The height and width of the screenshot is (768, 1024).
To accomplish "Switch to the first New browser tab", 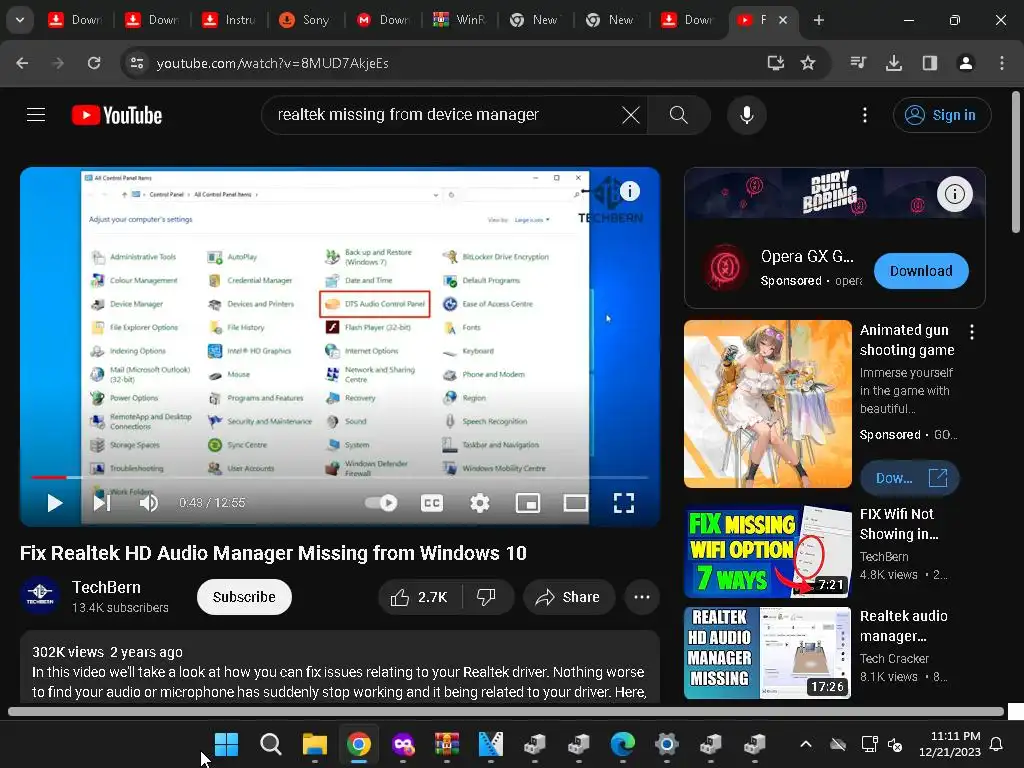I will 535,20.
